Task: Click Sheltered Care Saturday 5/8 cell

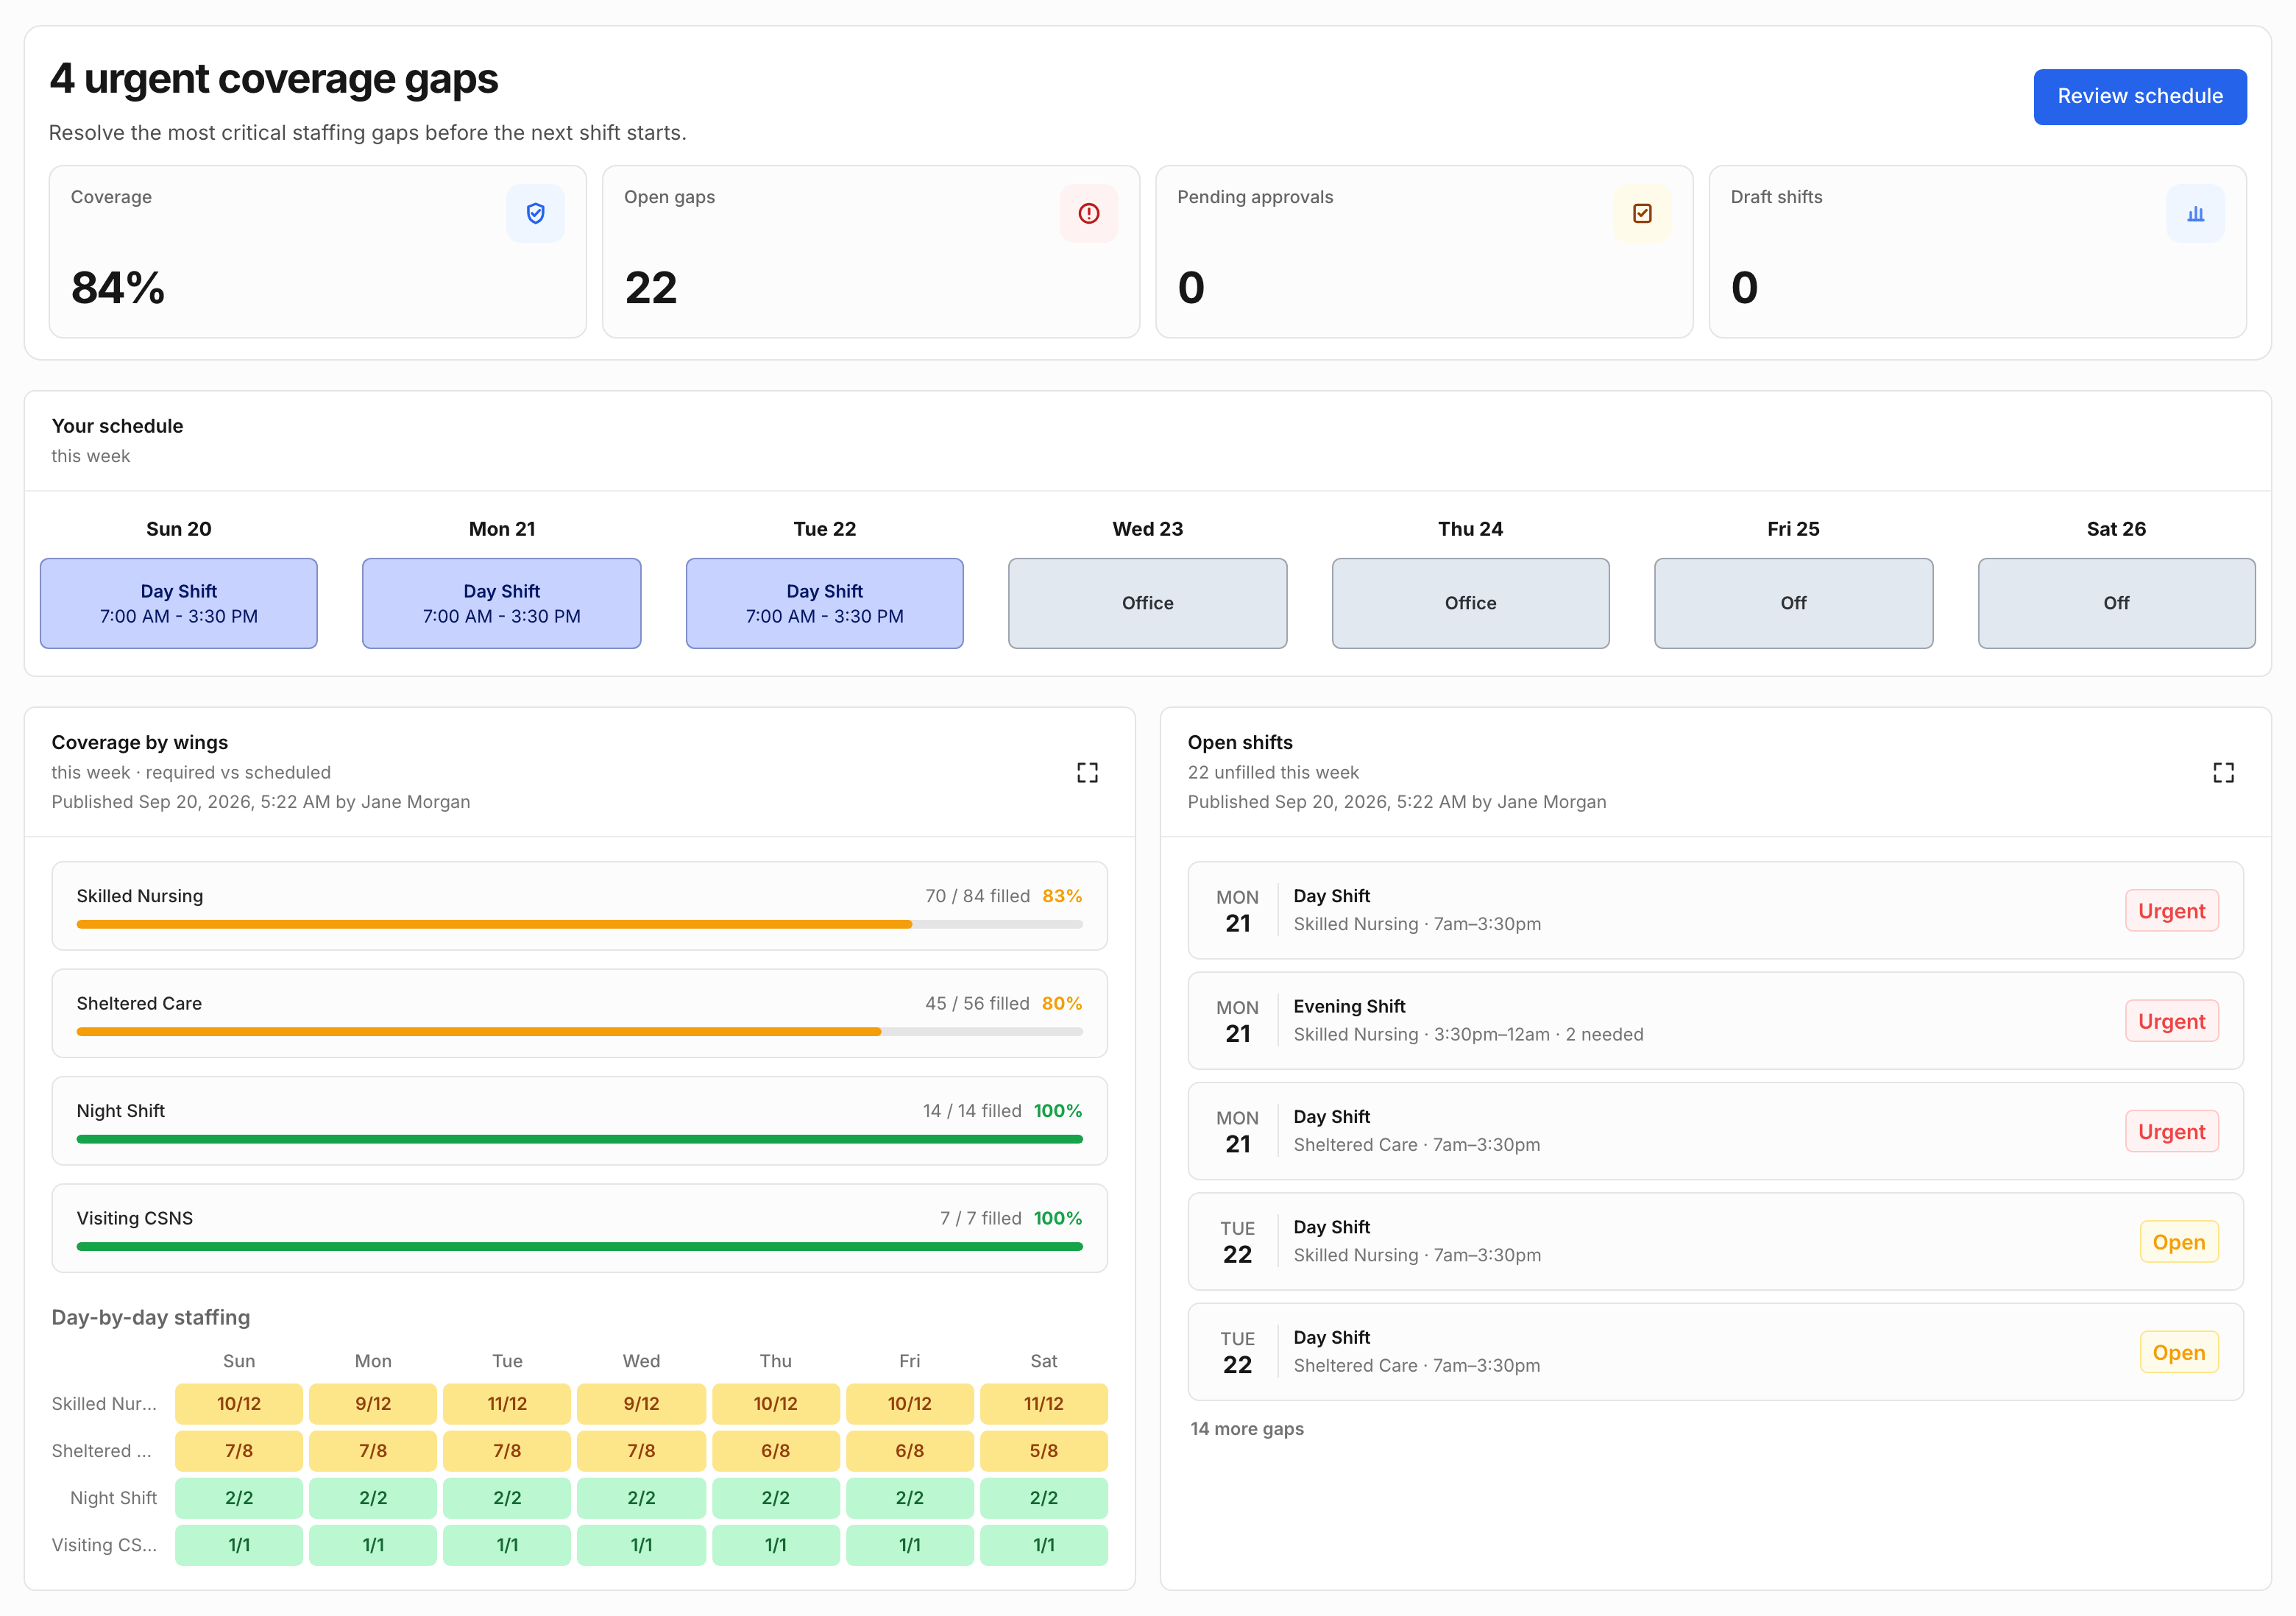Action: point(1044,1451)
